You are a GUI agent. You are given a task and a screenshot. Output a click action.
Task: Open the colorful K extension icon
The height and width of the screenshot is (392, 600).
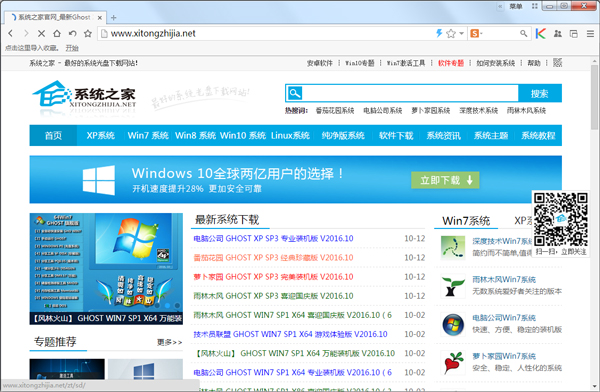click(x=541, y=34)
